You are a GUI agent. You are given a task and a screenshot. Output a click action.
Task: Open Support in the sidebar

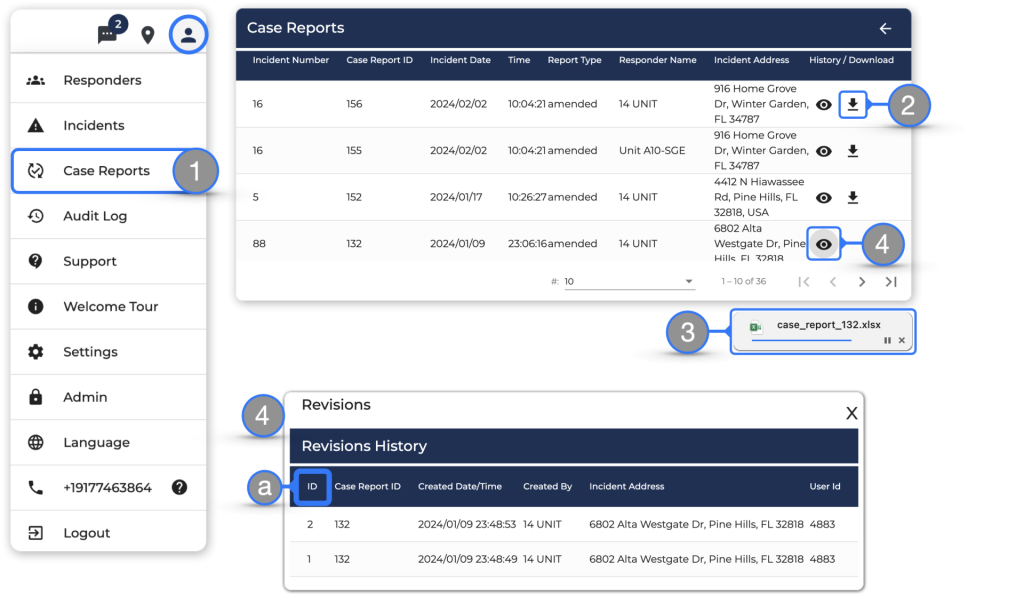(108, 261)
